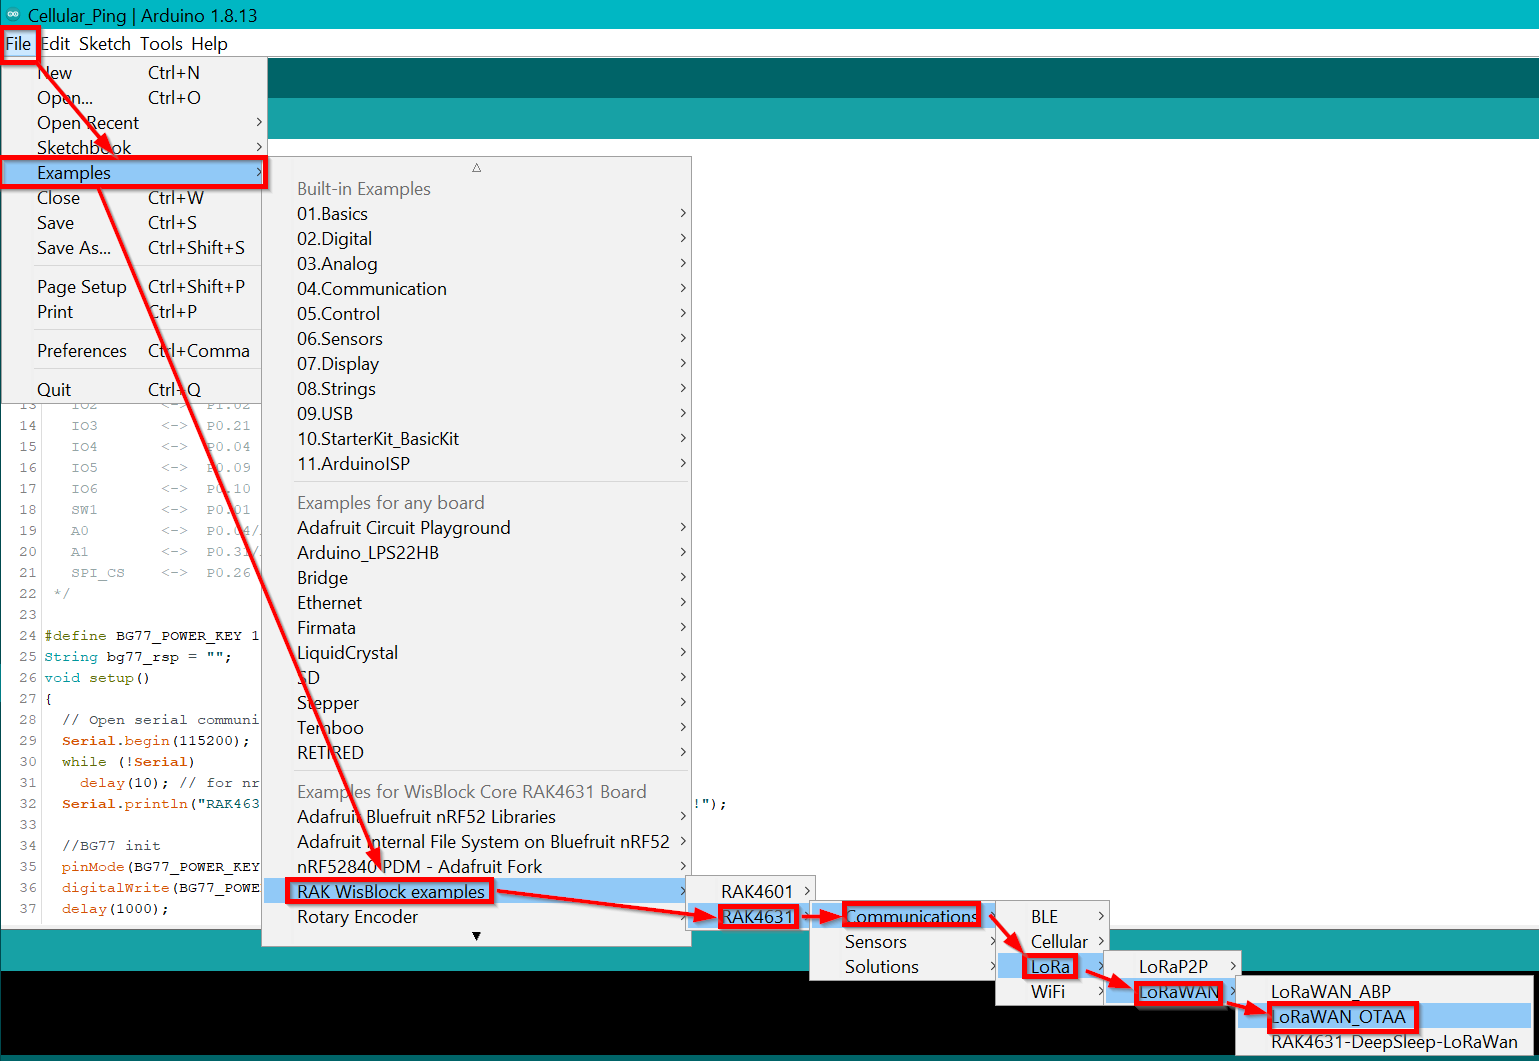Select LoRaWAN submenu
The image size is (1539, 1061).
pyautogui.click(x=1172, y=992)
